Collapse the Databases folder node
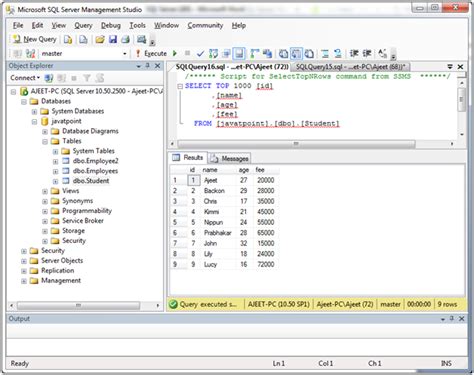Viewport: 474px width, 375px height. point(24,102)
